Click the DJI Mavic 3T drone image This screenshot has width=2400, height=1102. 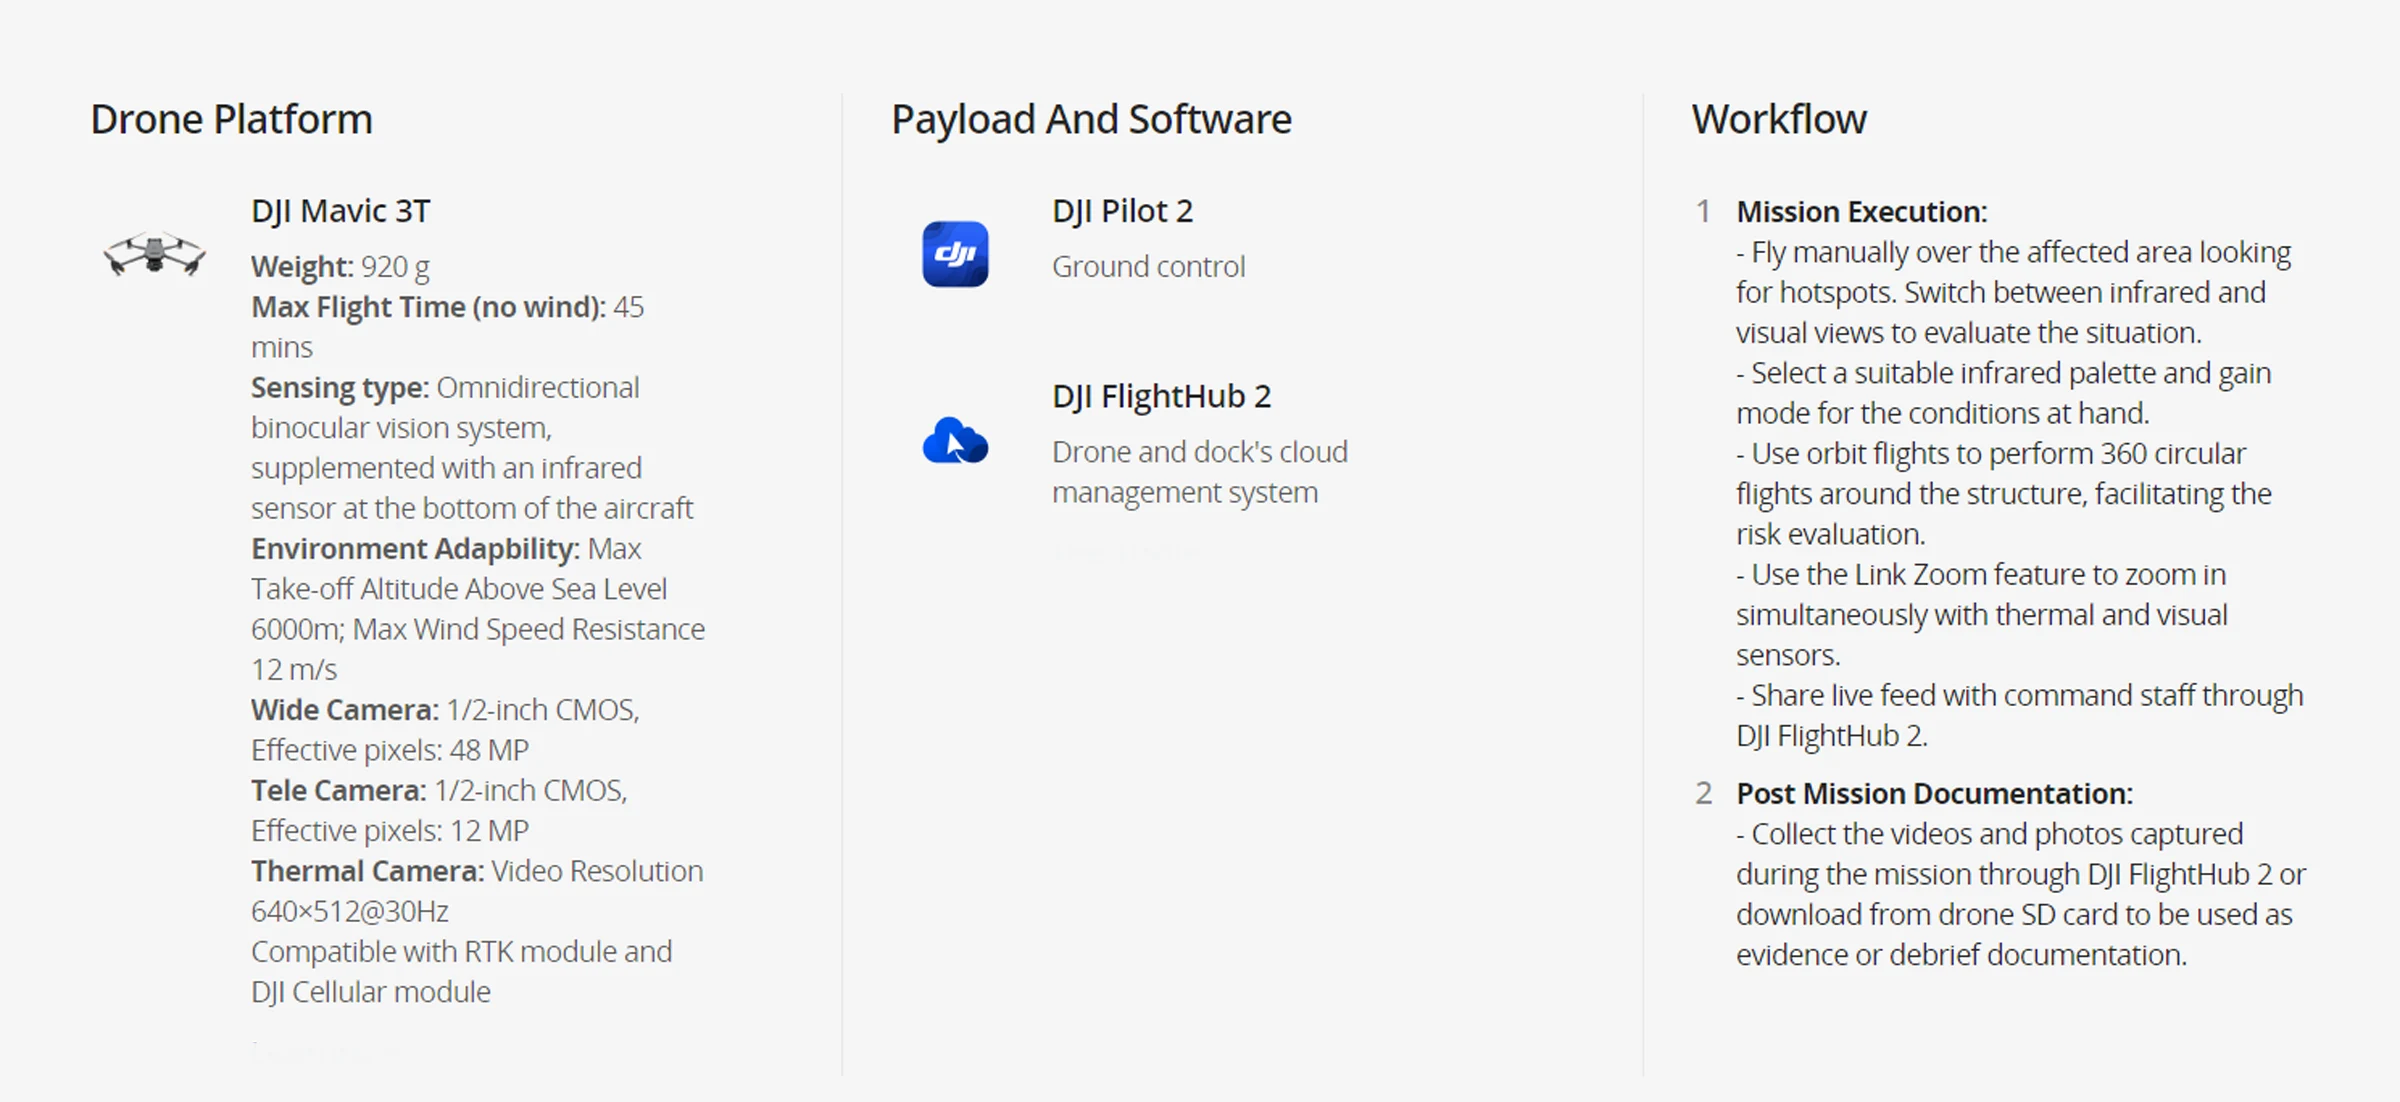point(154,253)
